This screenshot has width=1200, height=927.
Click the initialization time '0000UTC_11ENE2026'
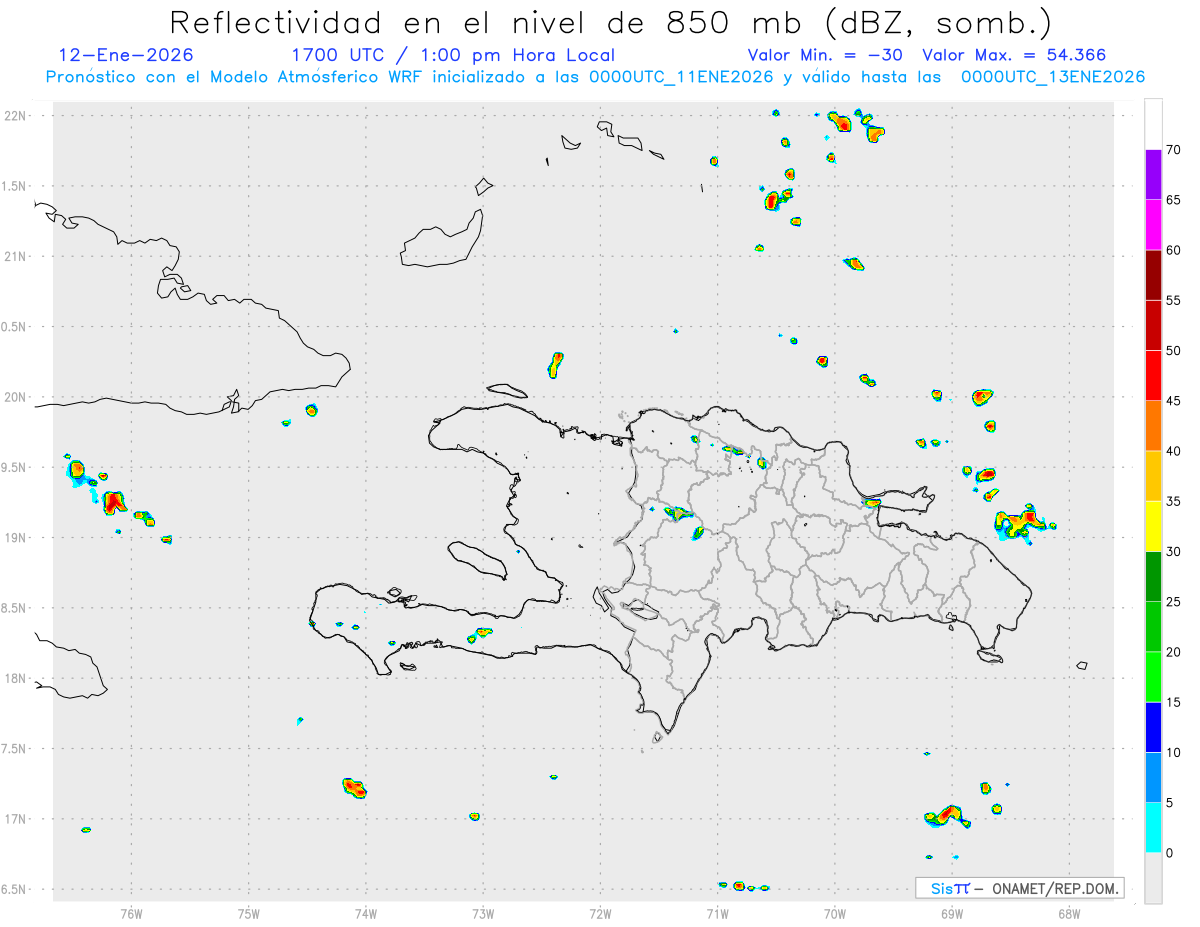pyautogui.click(x=681, y=77)
